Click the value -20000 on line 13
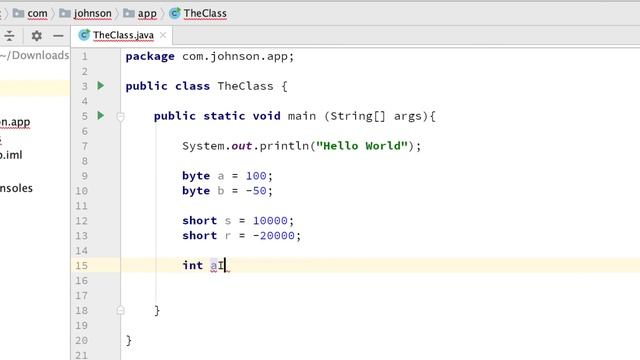Image resolution: width=640 pixels, height=360 pixels. (x=273, y=236)
